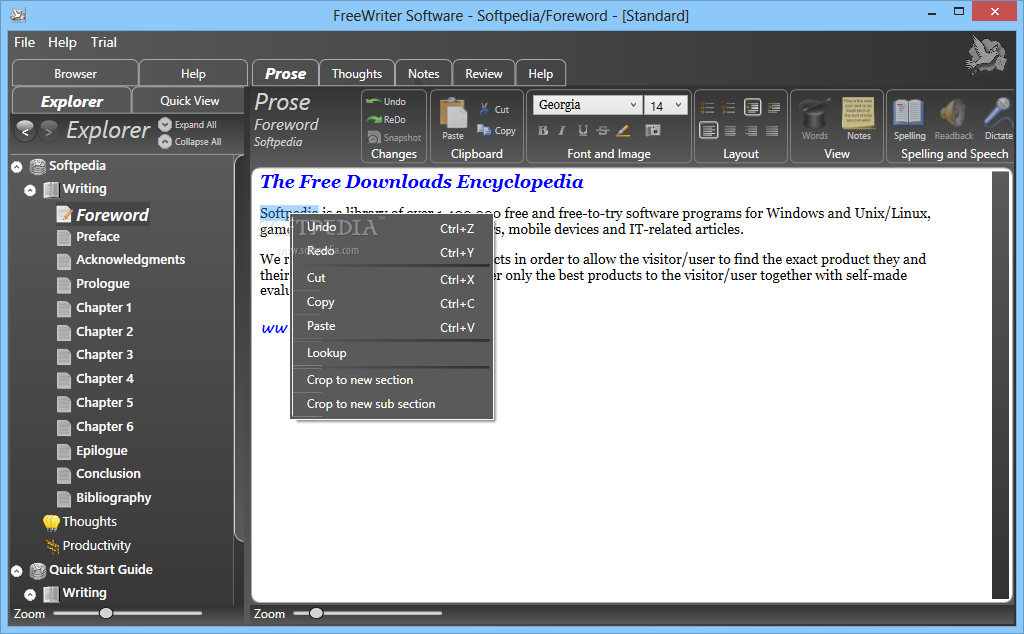This screenshot has height=634, width=1024.
Task: Select Cut in the context menu
Action: (392, 277)
